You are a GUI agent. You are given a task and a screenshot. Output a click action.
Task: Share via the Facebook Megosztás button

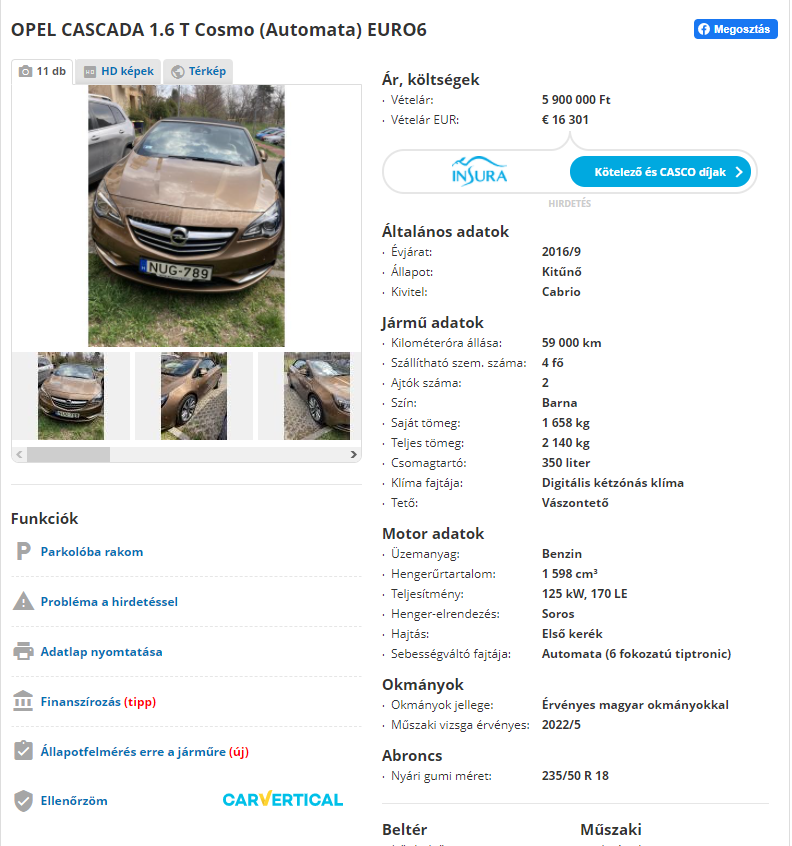(x=735, y=29)
